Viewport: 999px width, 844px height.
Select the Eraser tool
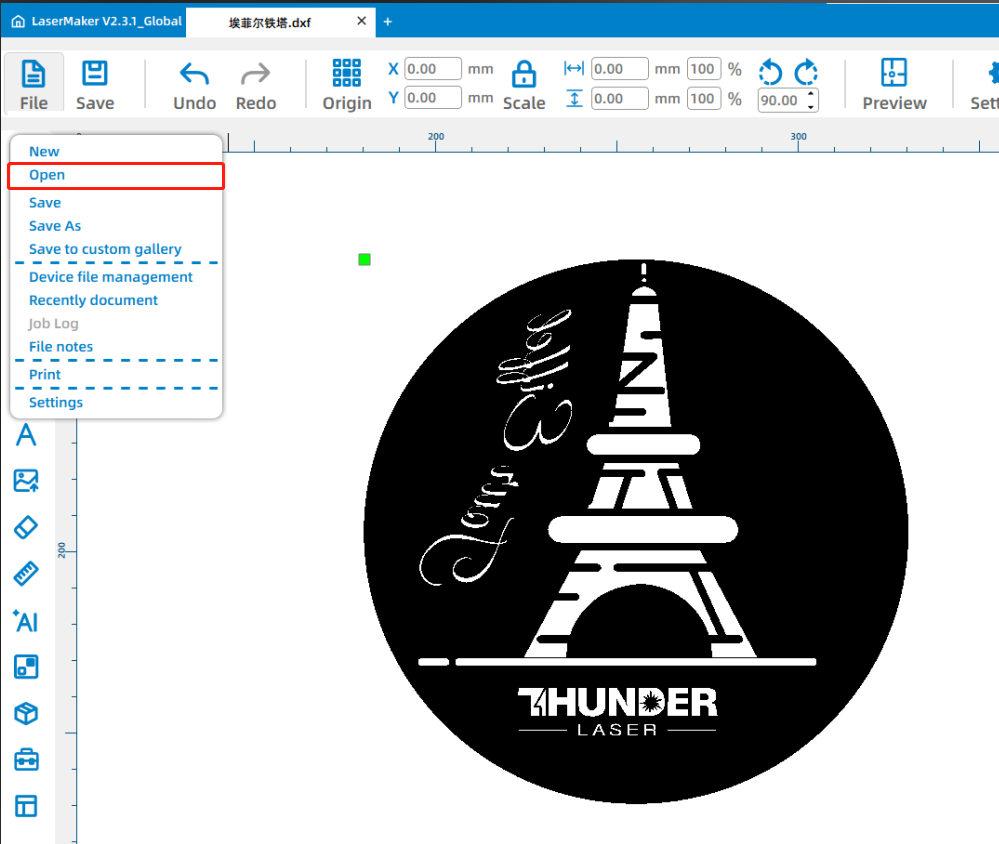click(x=26, y=527)
